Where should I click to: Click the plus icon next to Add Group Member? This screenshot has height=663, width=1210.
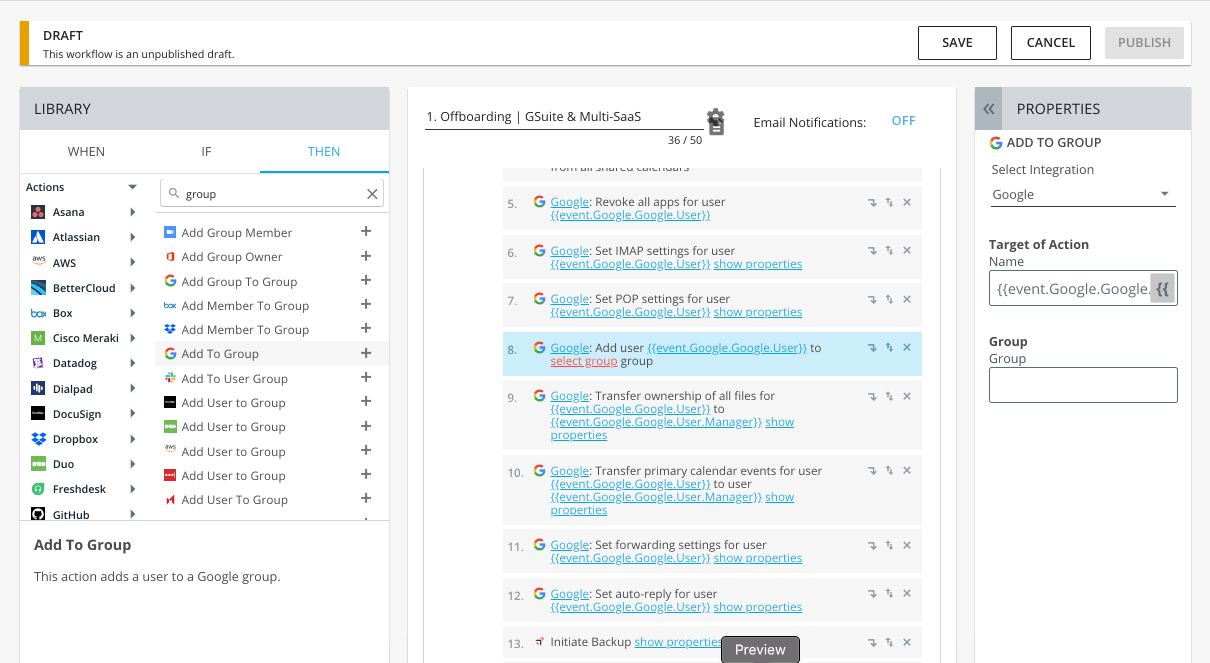(366, 231)
